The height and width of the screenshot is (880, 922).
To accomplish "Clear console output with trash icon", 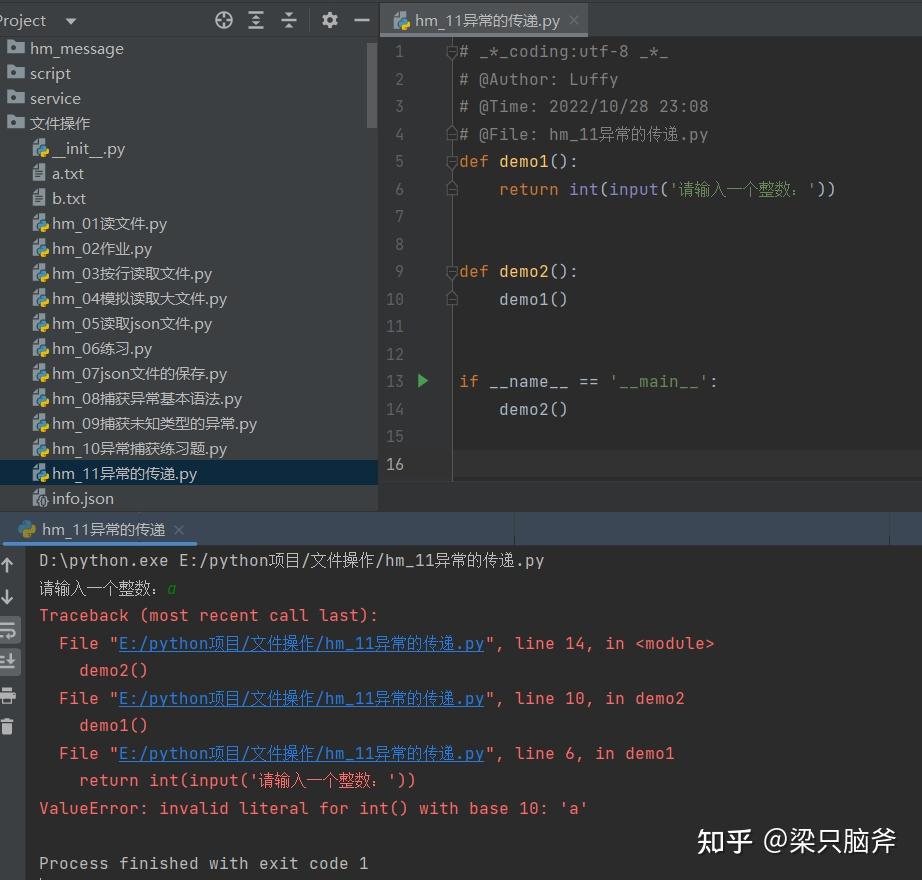I will click(7, 727).
